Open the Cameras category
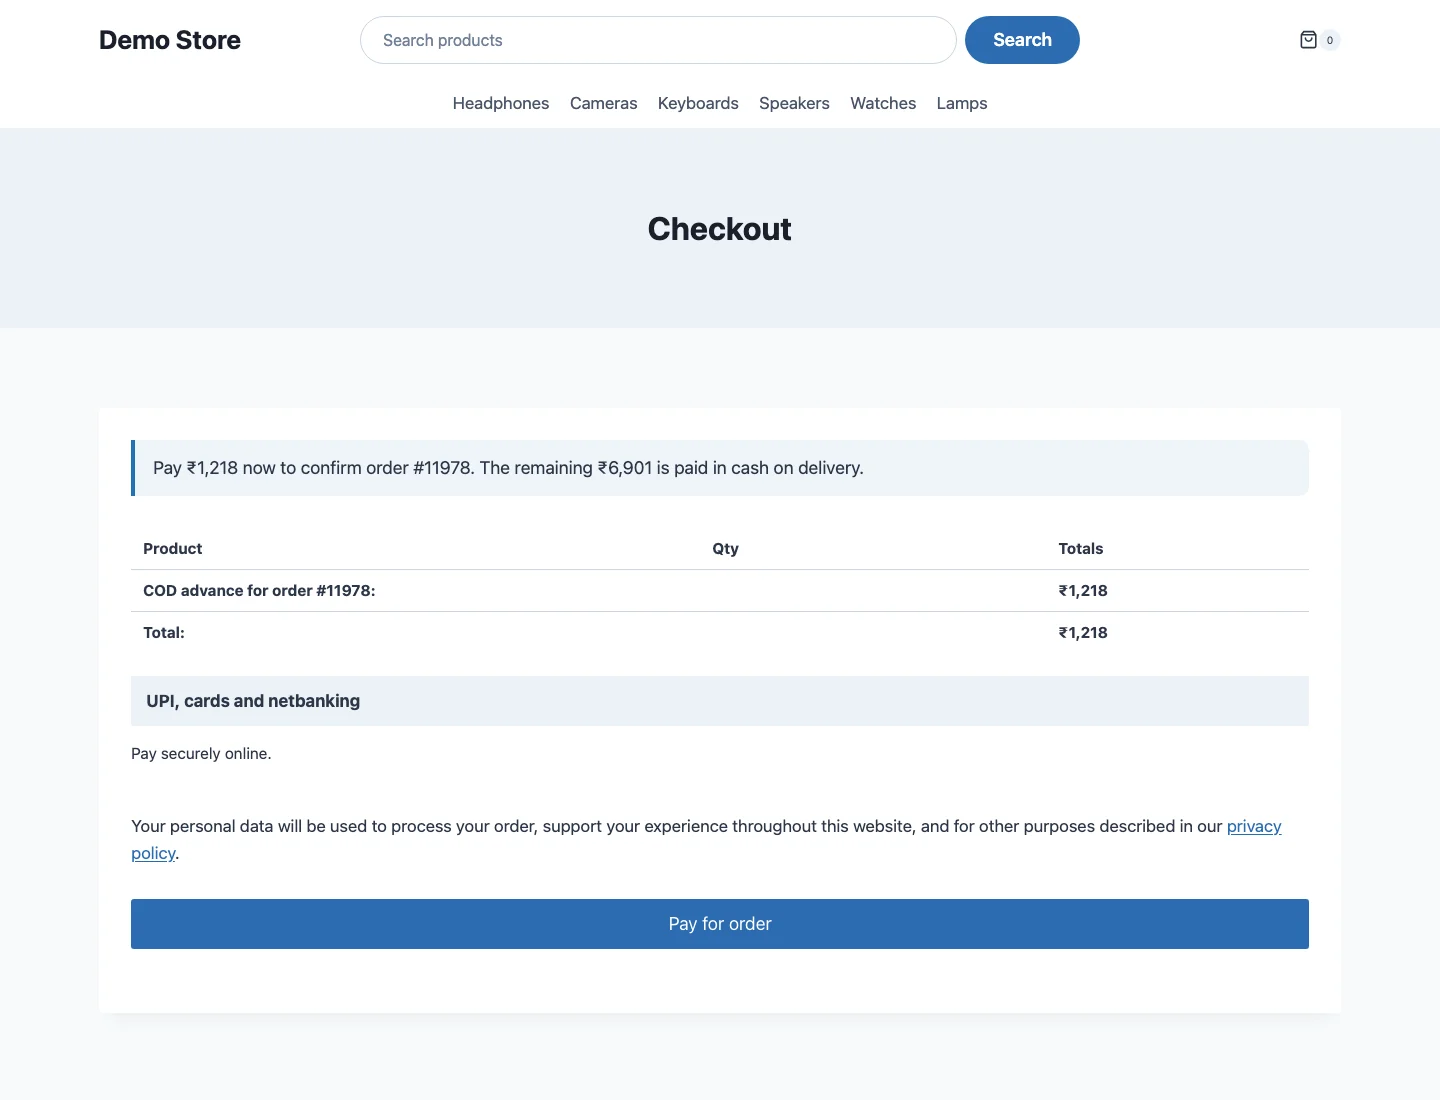Image resolution: width=1440 pixels, height=1100 pixels. point(603,103)
